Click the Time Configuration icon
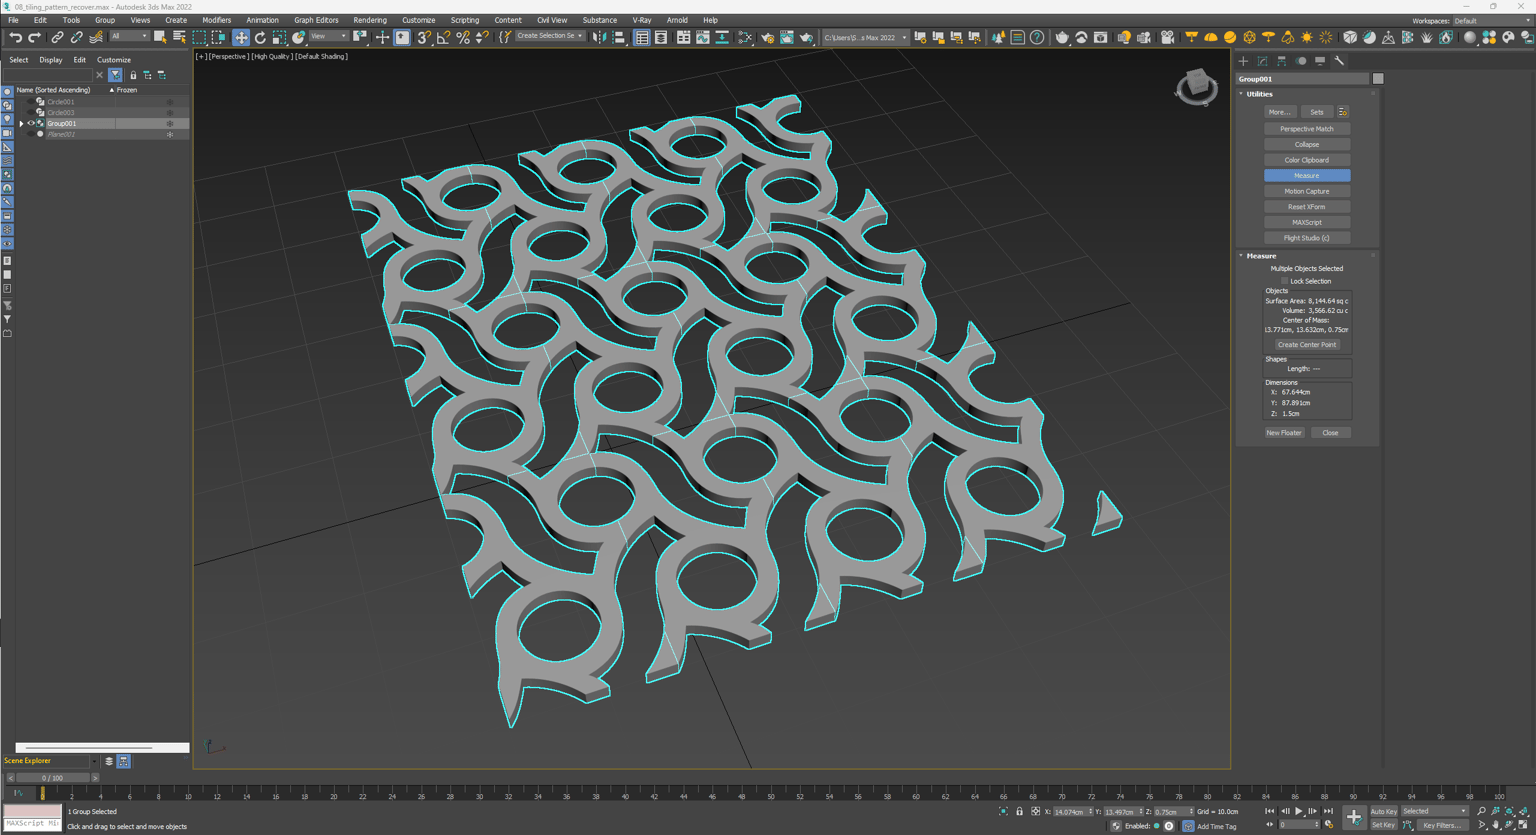Screen dimensions: 1536x835 [1329, 825]
